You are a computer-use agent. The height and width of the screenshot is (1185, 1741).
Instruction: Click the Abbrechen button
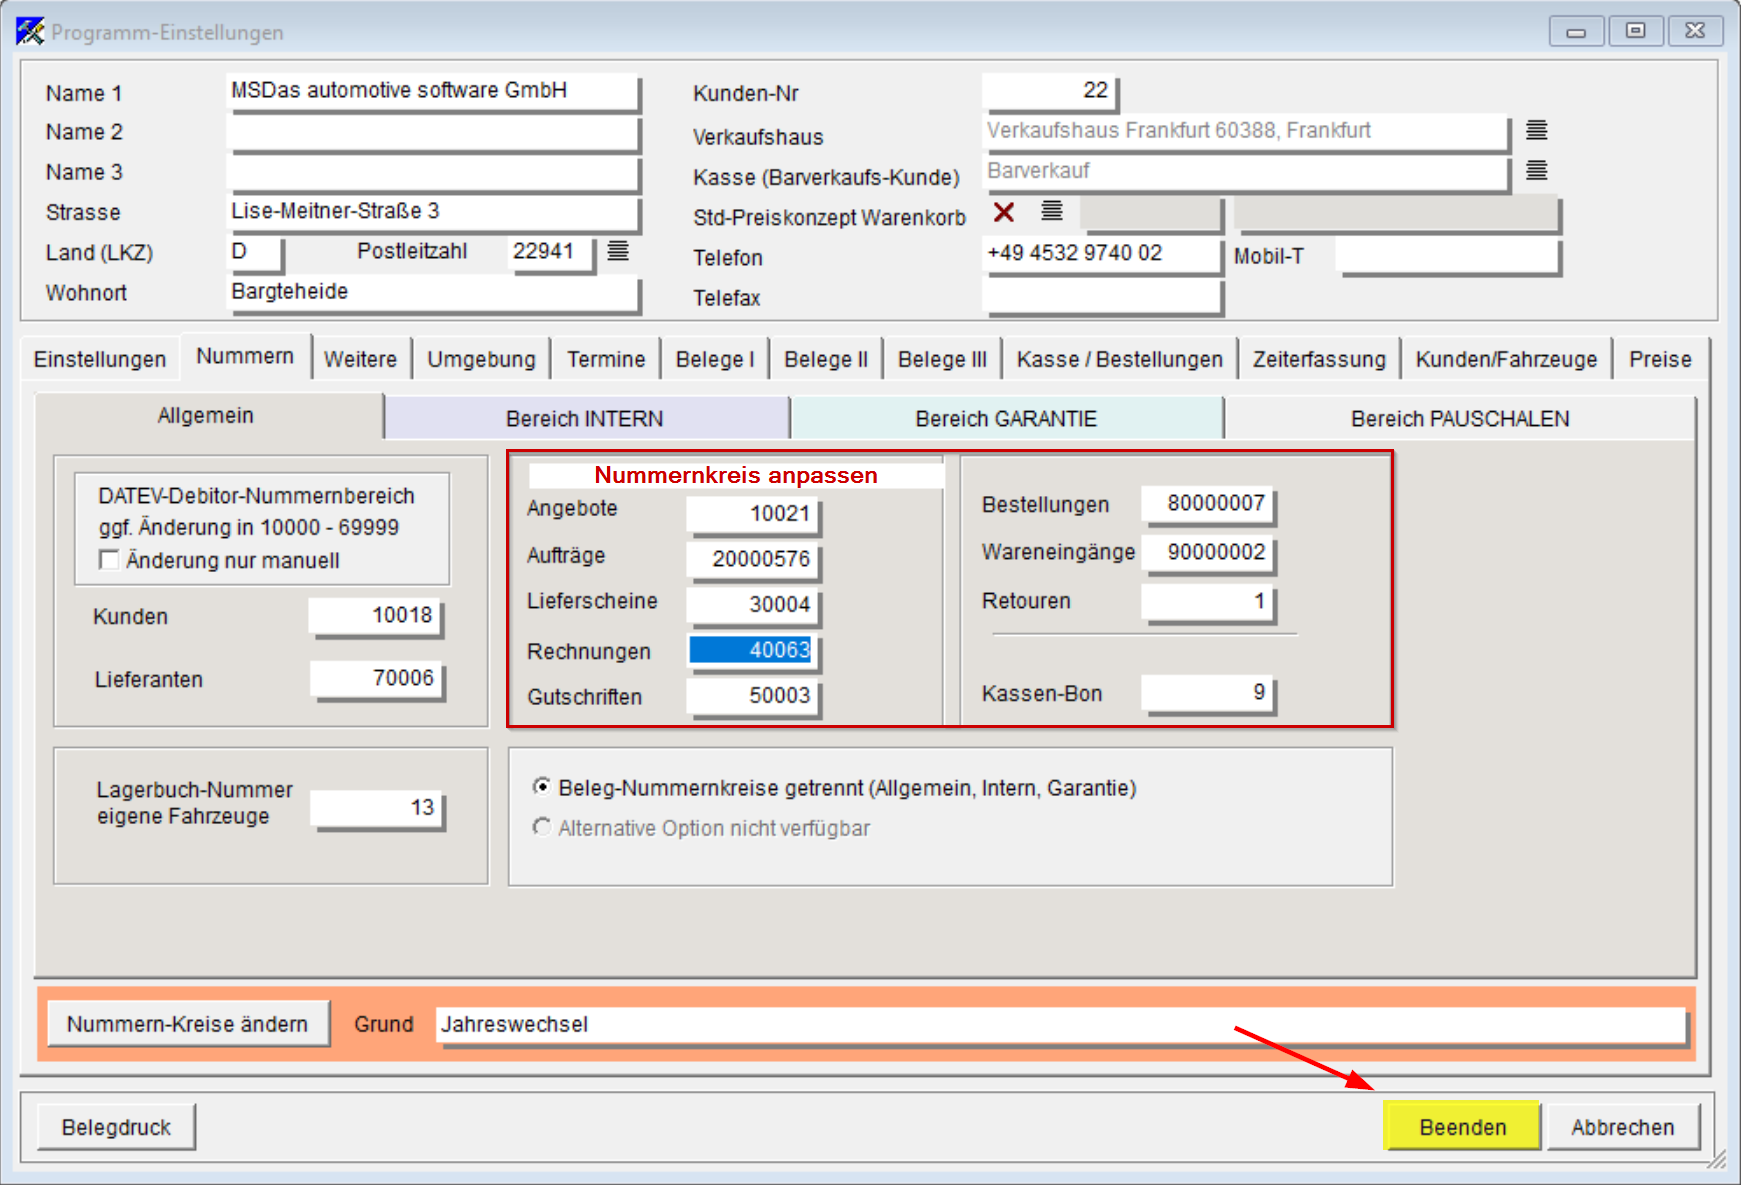pyautogui.click(x=1622, y=1127)
